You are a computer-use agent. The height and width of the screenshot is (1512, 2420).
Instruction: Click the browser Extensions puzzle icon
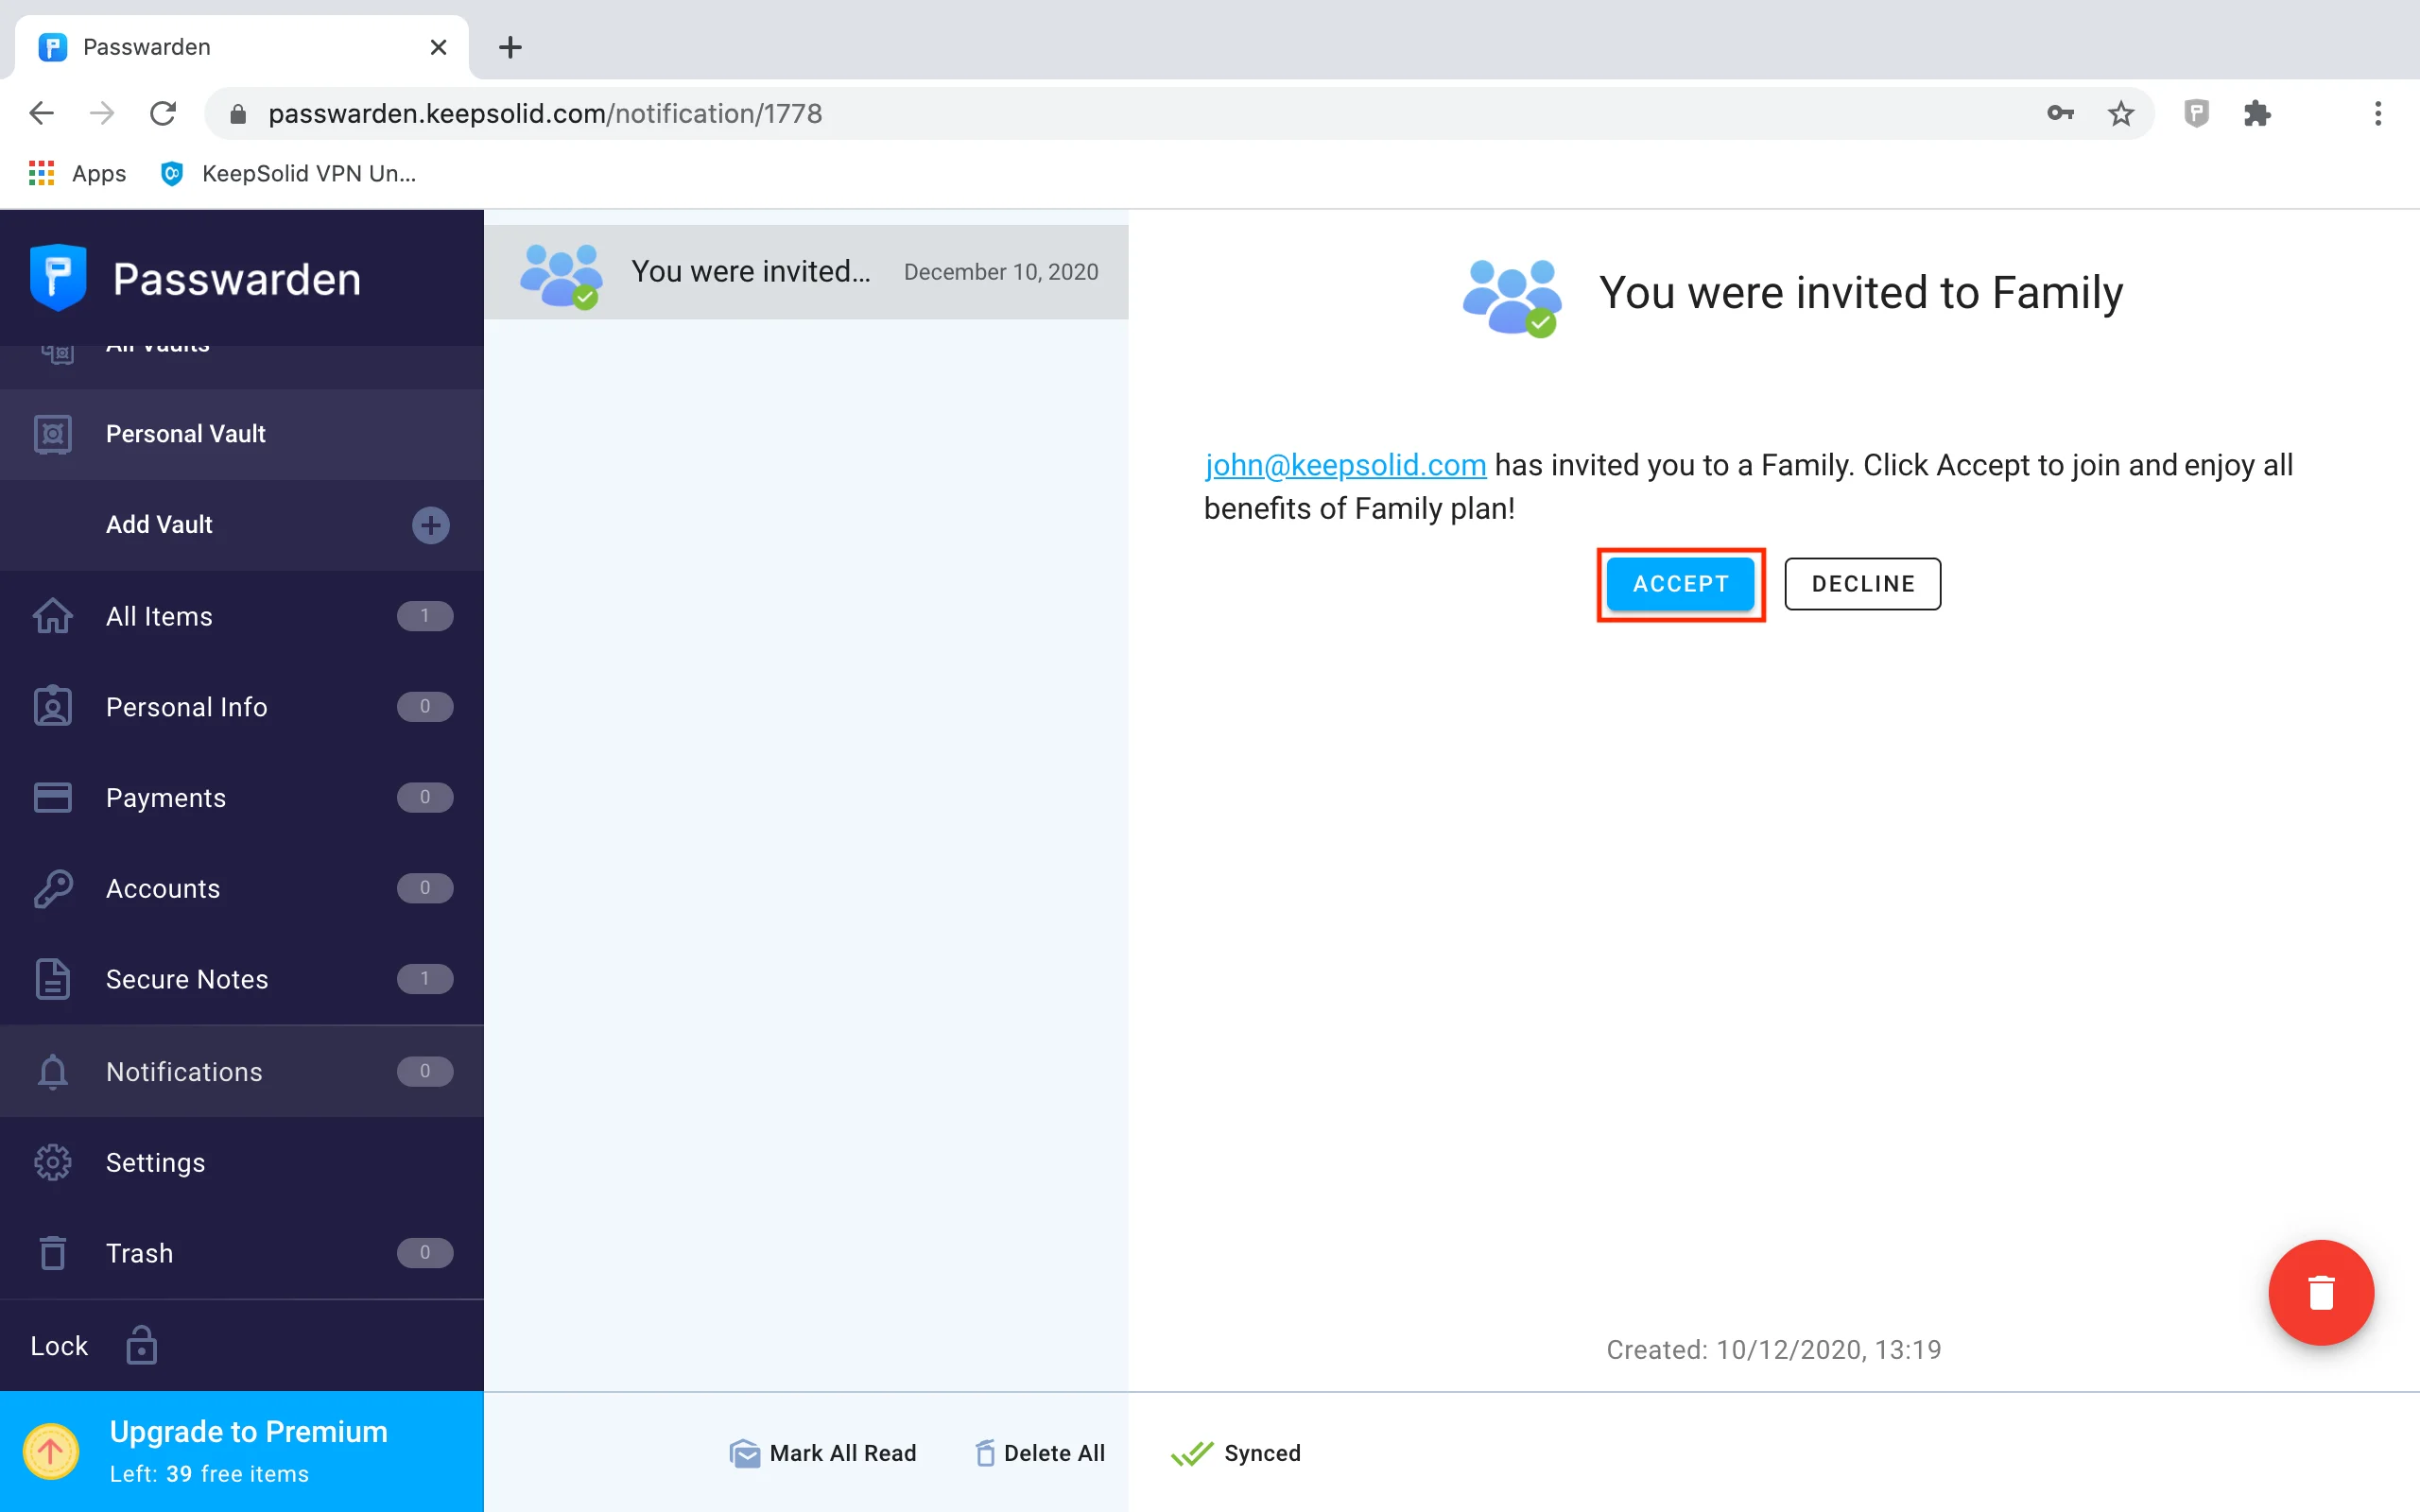(x=2257, y=113)
